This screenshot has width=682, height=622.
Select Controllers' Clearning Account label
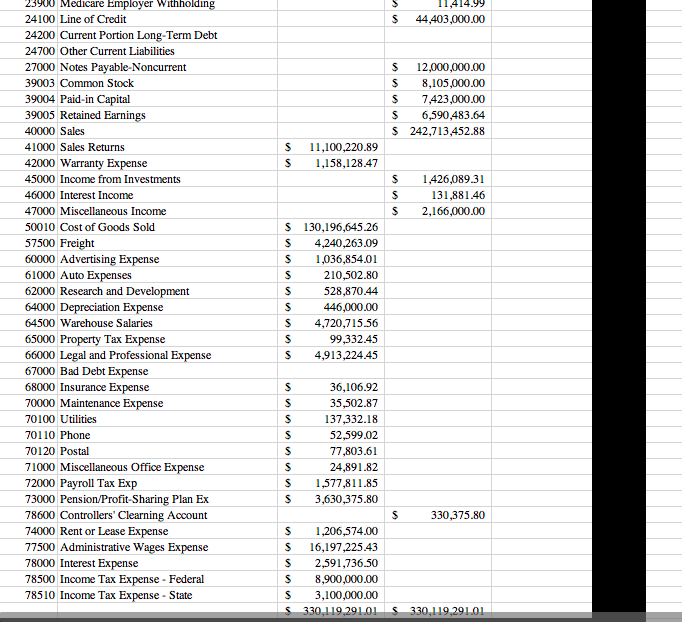coord(134,515)
